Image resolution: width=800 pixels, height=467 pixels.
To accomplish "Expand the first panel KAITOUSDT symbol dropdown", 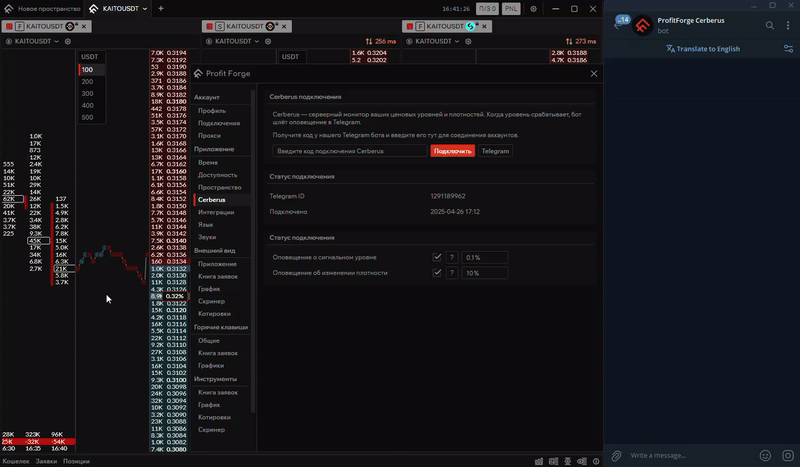I will [x=56, y=41].
